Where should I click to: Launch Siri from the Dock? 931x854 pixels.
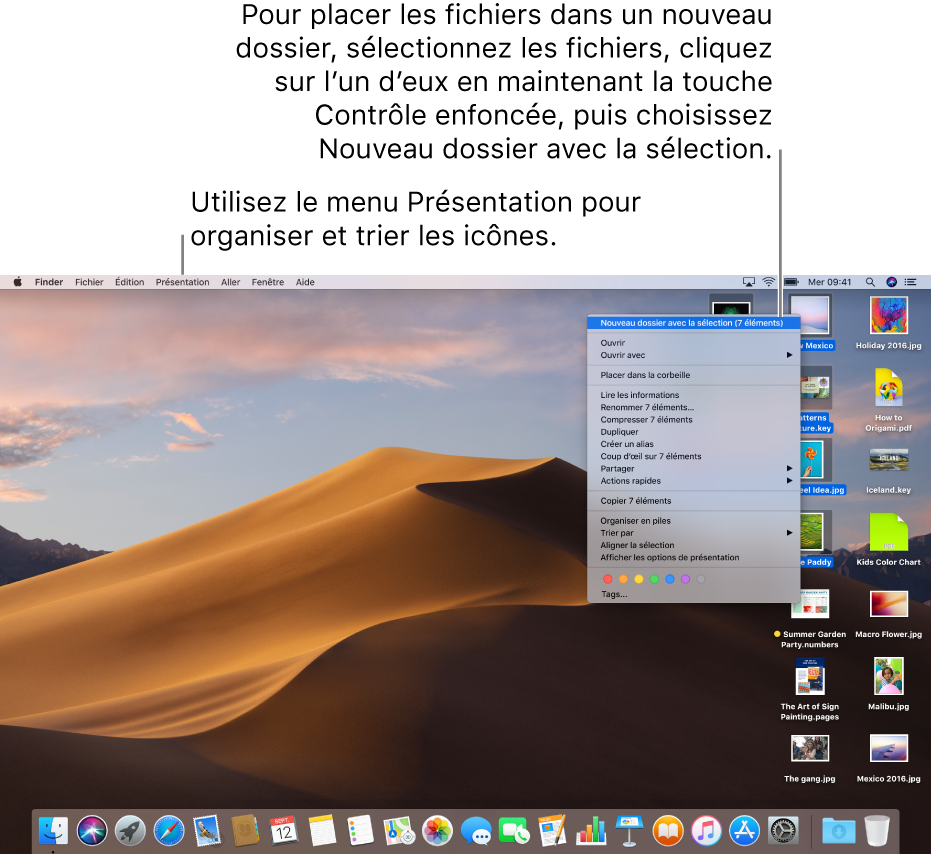point(92,830)
